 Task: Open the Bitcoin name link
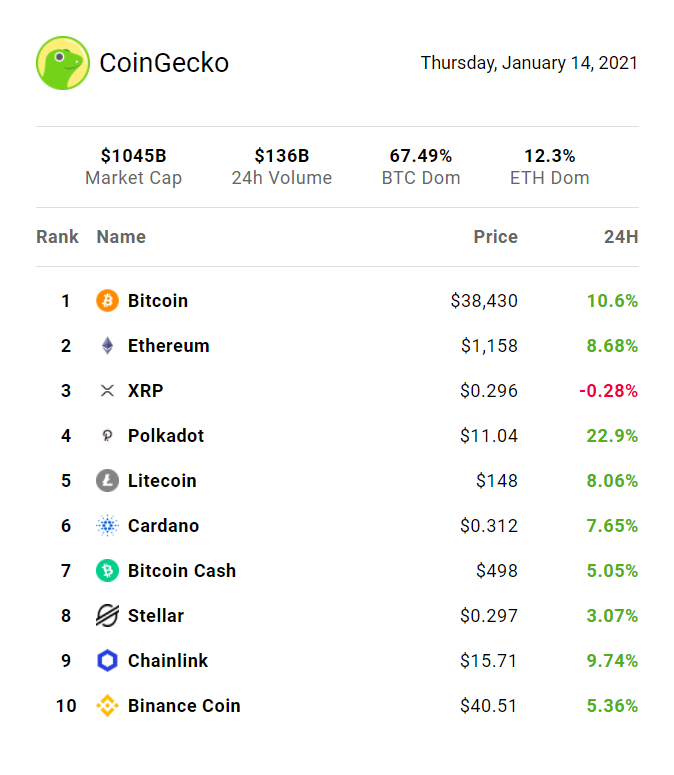158,301
